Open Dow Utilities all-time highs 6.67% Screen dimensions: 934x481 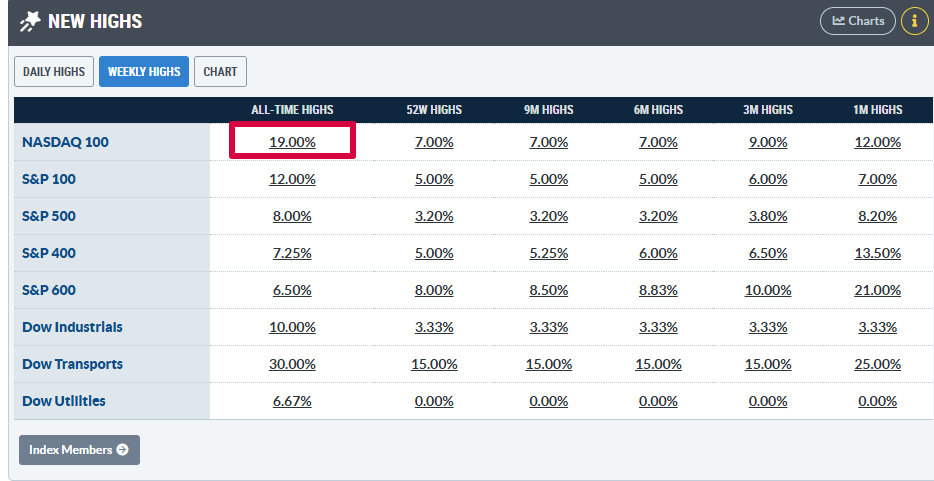pos(292,401)
